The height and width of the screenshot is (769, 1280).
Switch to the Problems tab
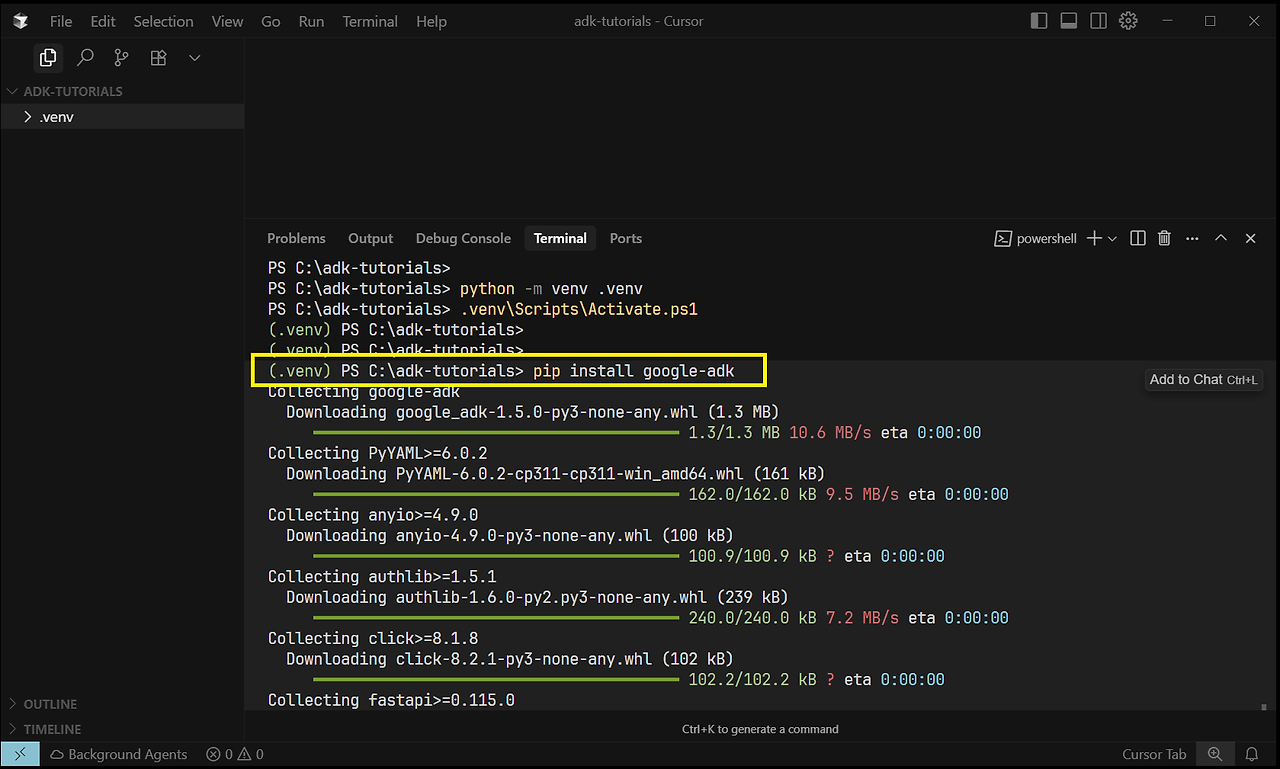pos(296,238)
